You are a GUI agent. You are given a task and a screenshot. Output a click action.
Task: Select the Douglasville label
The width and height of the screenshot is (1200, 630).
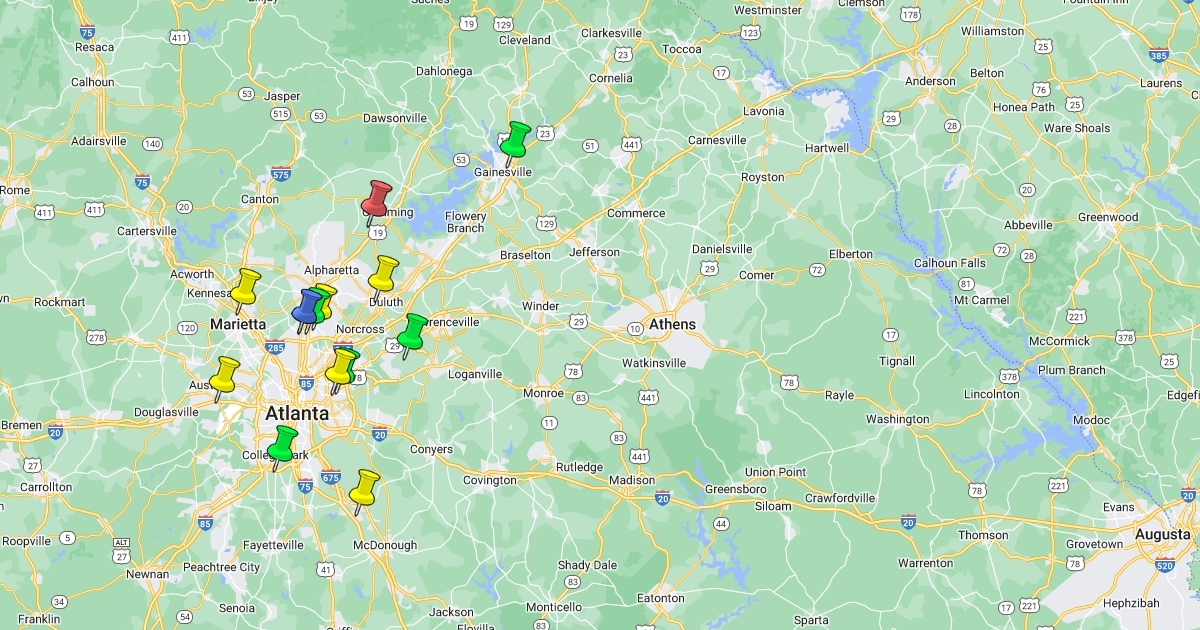[x=166, y=411]
